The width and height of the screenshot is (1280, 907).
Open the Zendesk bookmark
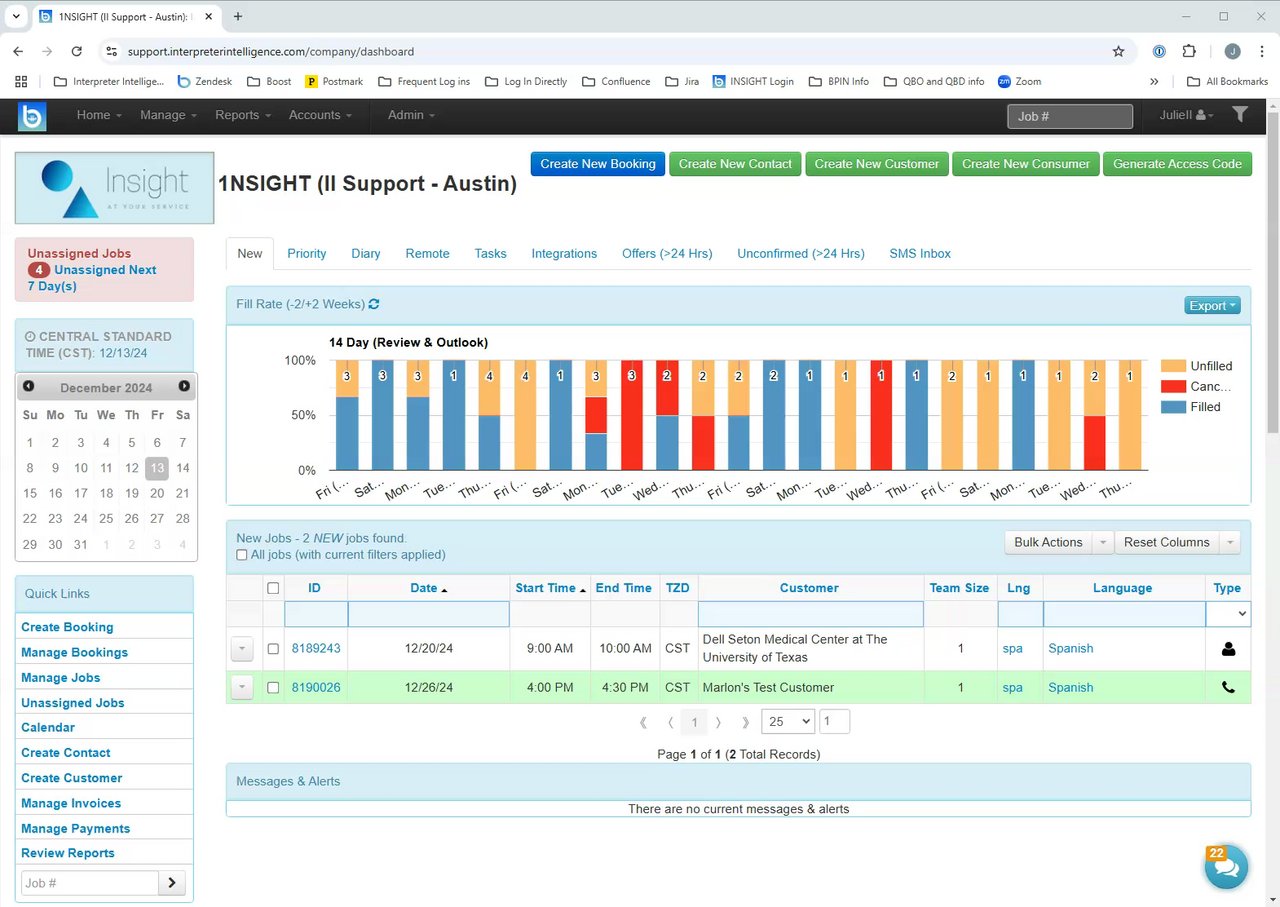coord(206,81)
